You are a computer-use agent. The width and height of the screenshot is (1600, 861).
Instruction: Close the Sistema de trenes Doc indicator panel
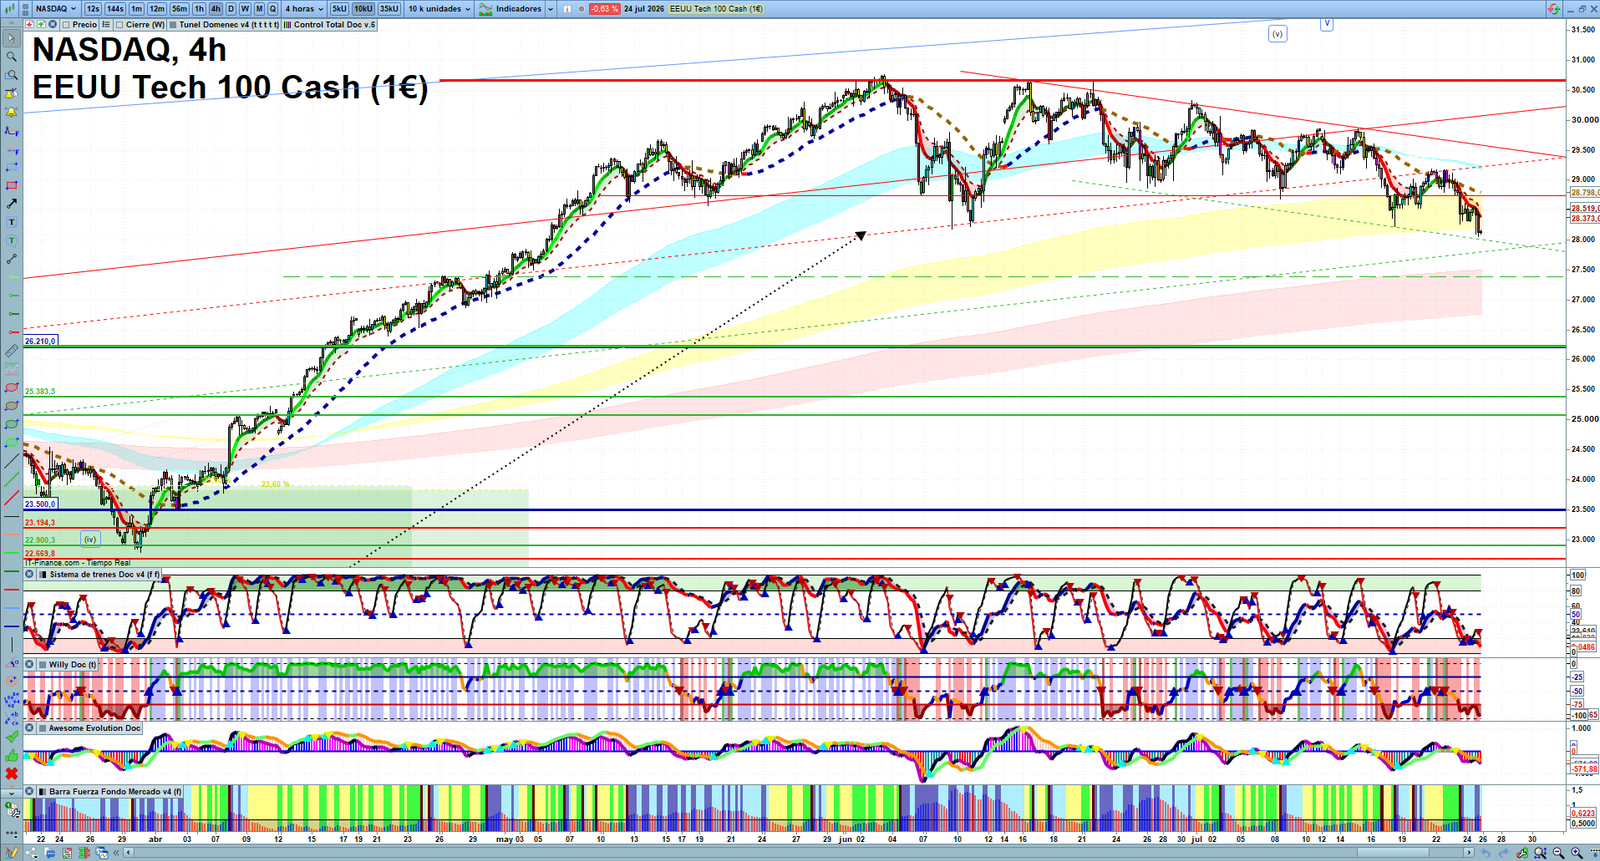(x=30, y=574)
